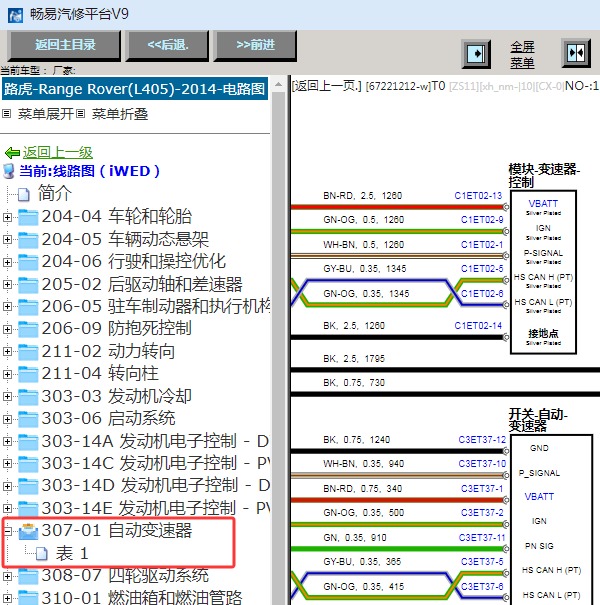Click folder icon of 206-05 驻车制动器
This screenshot has height=605, width=600.
coord(28,307)
